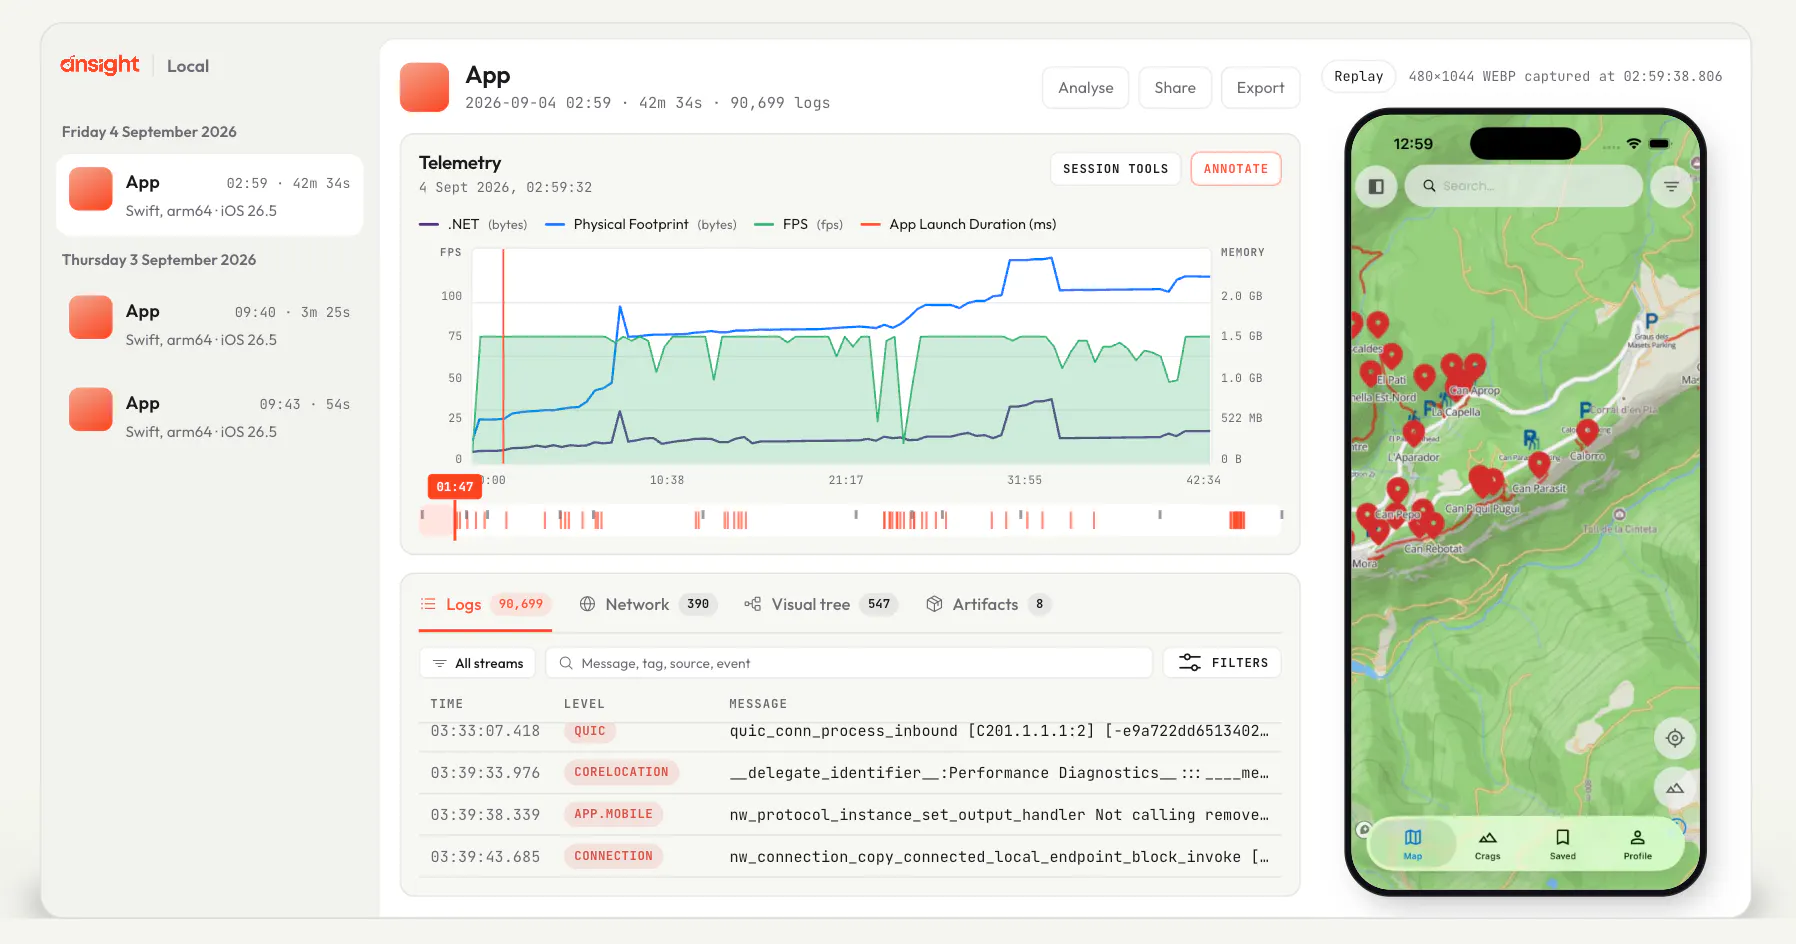The width and height of the screenshot is (1796, 944).
Task: Open the 09:40 App session
Action: click(x=209, y=325)
